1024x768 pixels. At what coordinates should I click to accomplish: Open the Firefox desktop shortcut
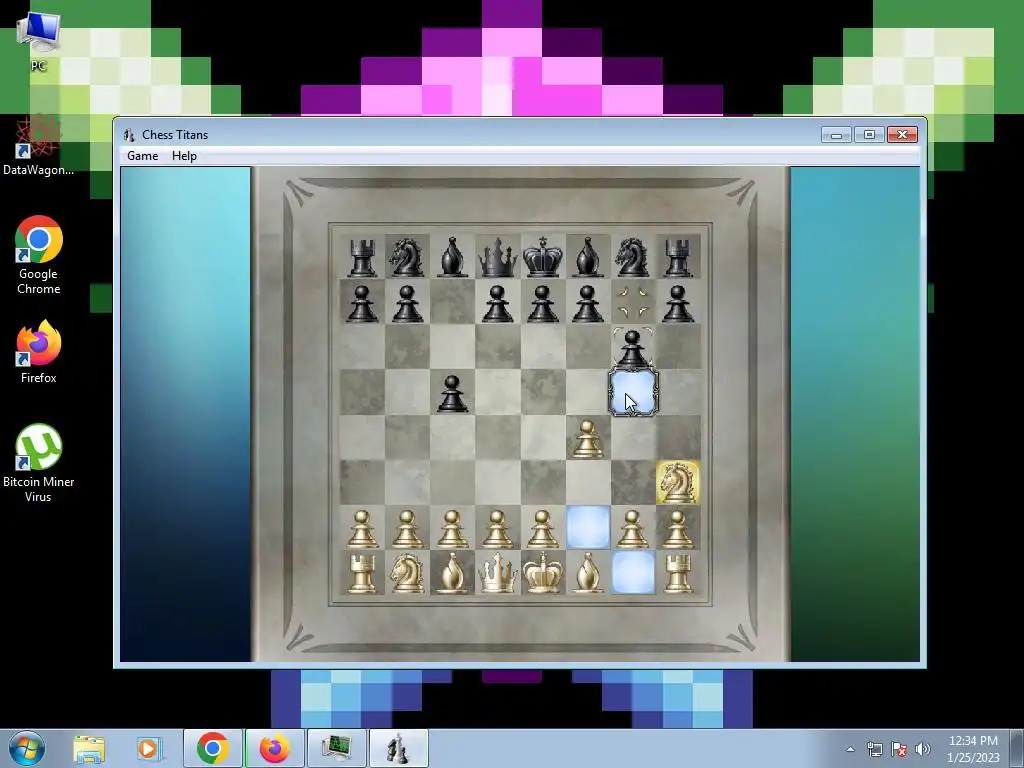click(x=39, y=352)
